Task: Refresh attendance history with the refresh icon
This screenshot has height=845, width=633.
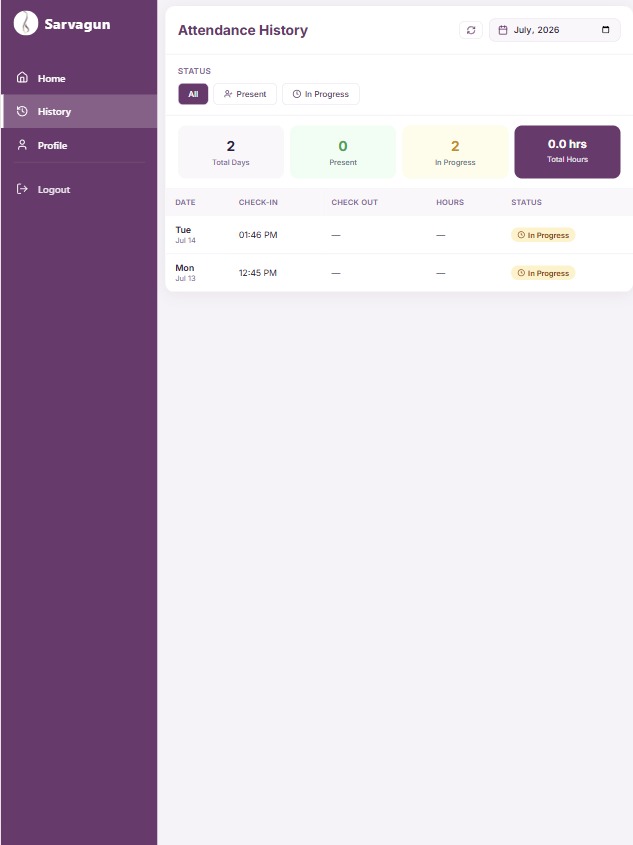Action: click(x=471, y=30)
